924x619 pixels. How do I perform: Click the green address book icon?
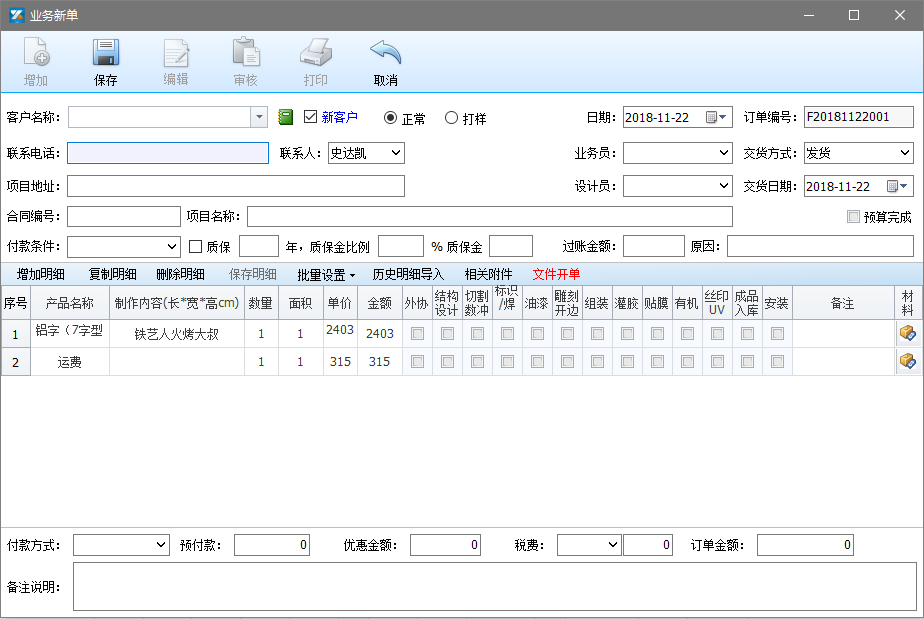(x=285, y=118)
